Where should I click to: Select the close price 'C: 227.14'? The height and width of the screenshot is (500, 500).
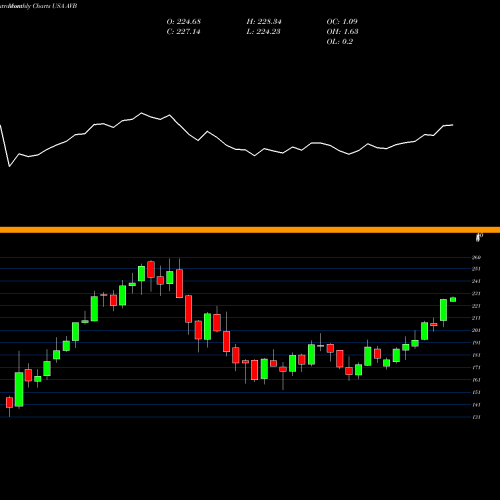pos(183,32)
